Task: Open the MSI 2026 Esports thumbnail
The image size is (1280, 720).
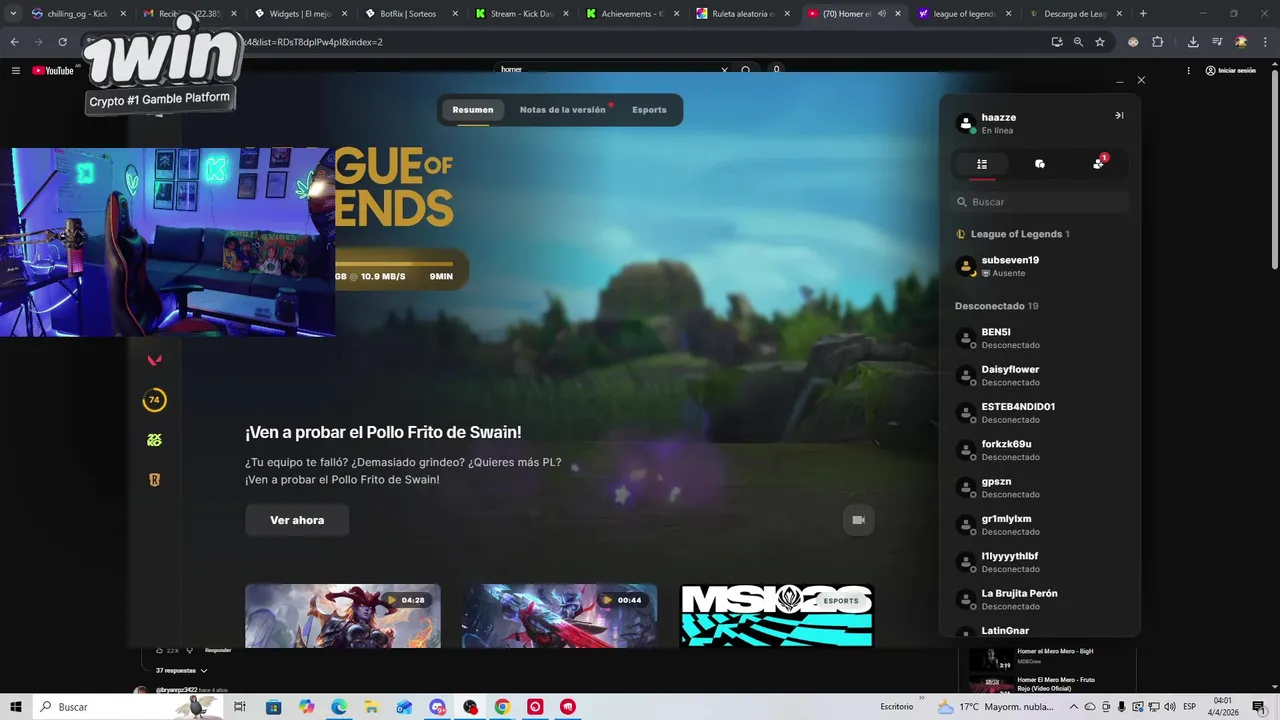Action: point(777,616)
